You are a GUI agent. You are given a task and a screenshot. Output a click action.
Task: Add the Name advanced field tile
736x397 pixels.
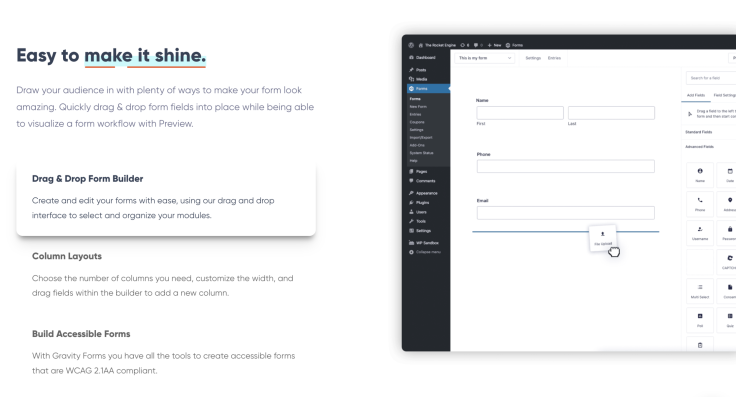pos(700,175)
